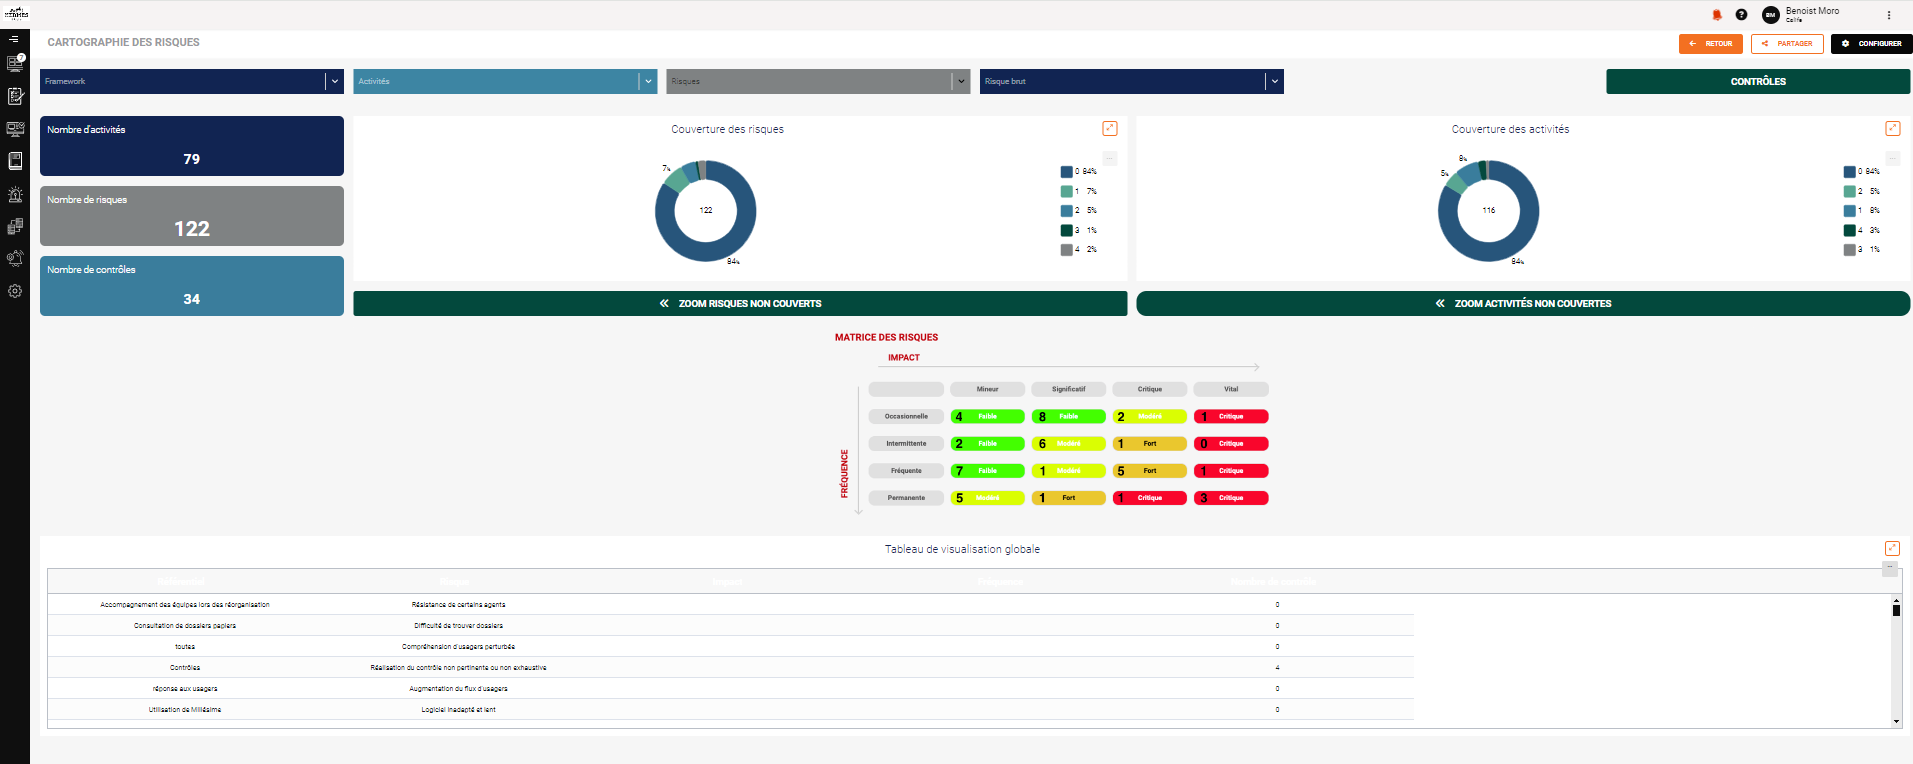The image size is (1913, 764).
Task: Open the gear-and-bell alerts sidebar icon
Action: 15,258
